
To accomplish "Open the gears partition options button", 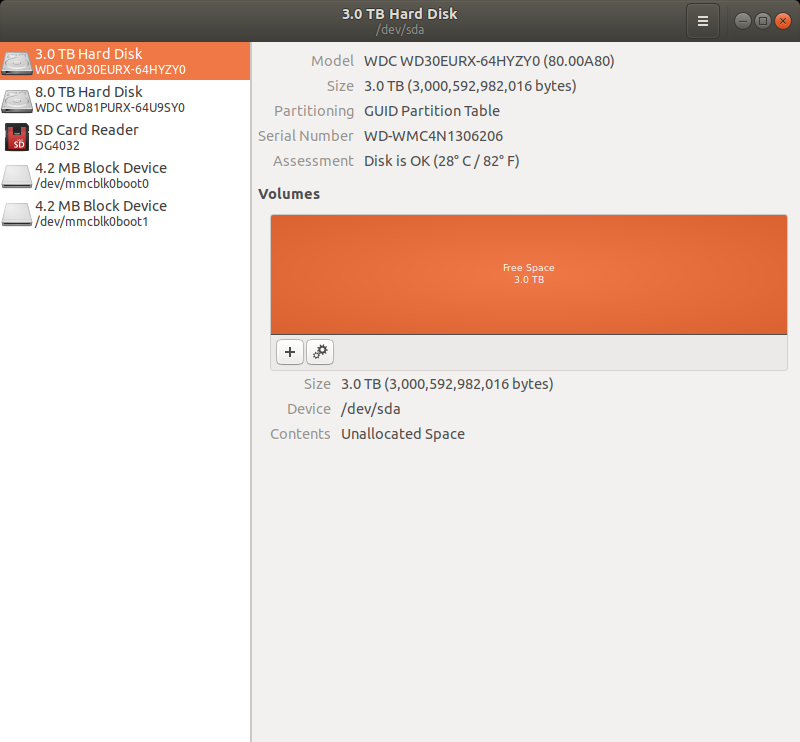I will click(320, 352).
